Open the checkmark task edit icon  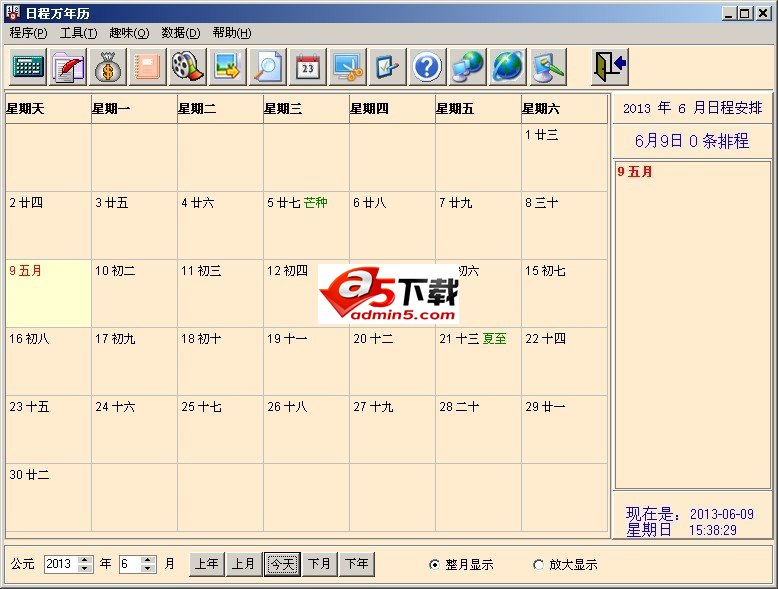tap(388, 66)
